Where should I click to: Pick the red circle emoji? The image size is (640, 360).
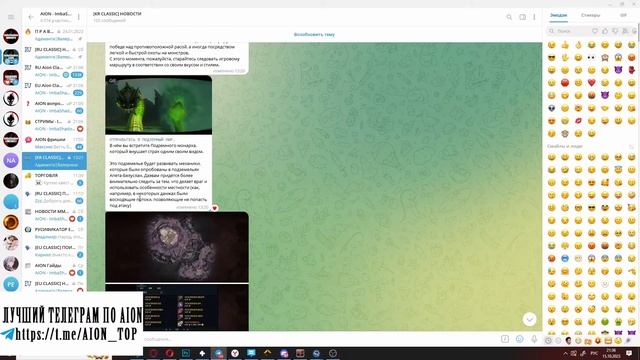tap(565, 82)
